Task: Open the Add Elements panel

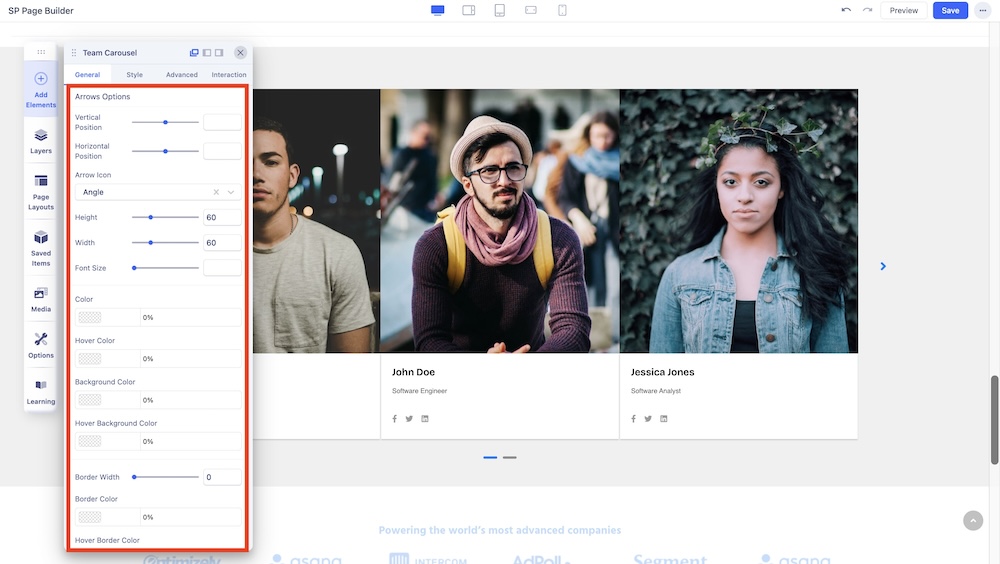Action: [41, 88]
